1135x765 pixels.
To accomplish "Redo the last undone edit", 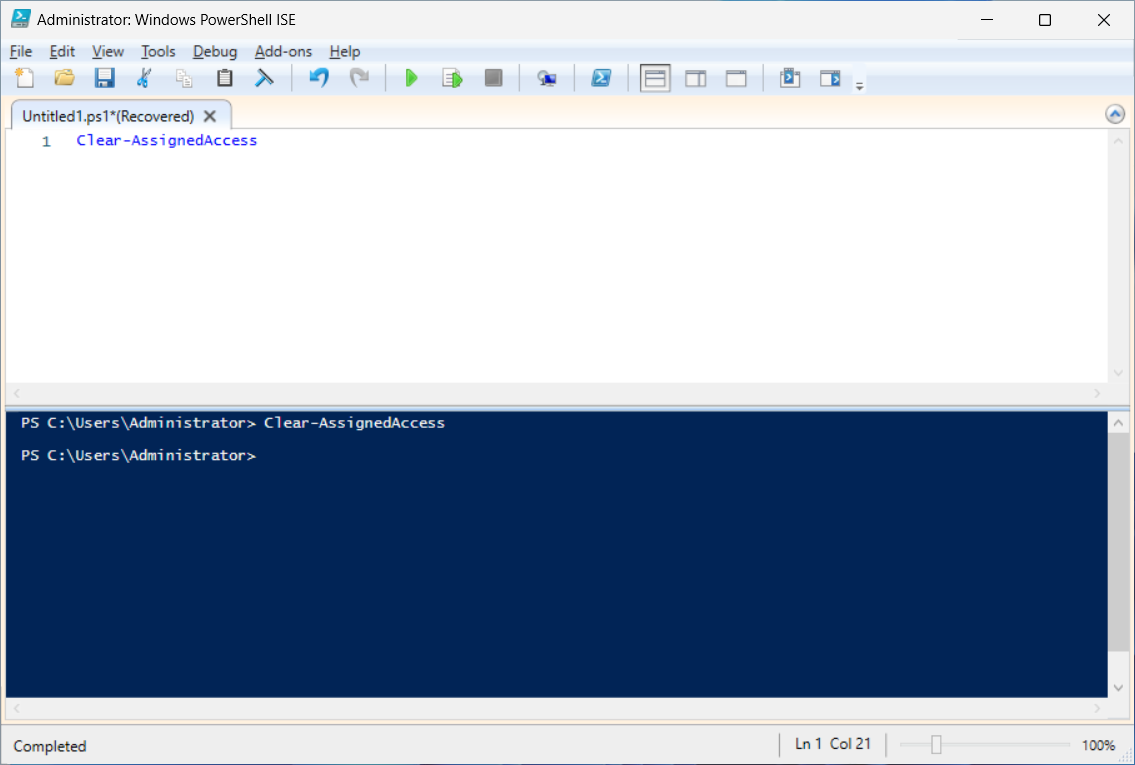I will click(359, 78).
